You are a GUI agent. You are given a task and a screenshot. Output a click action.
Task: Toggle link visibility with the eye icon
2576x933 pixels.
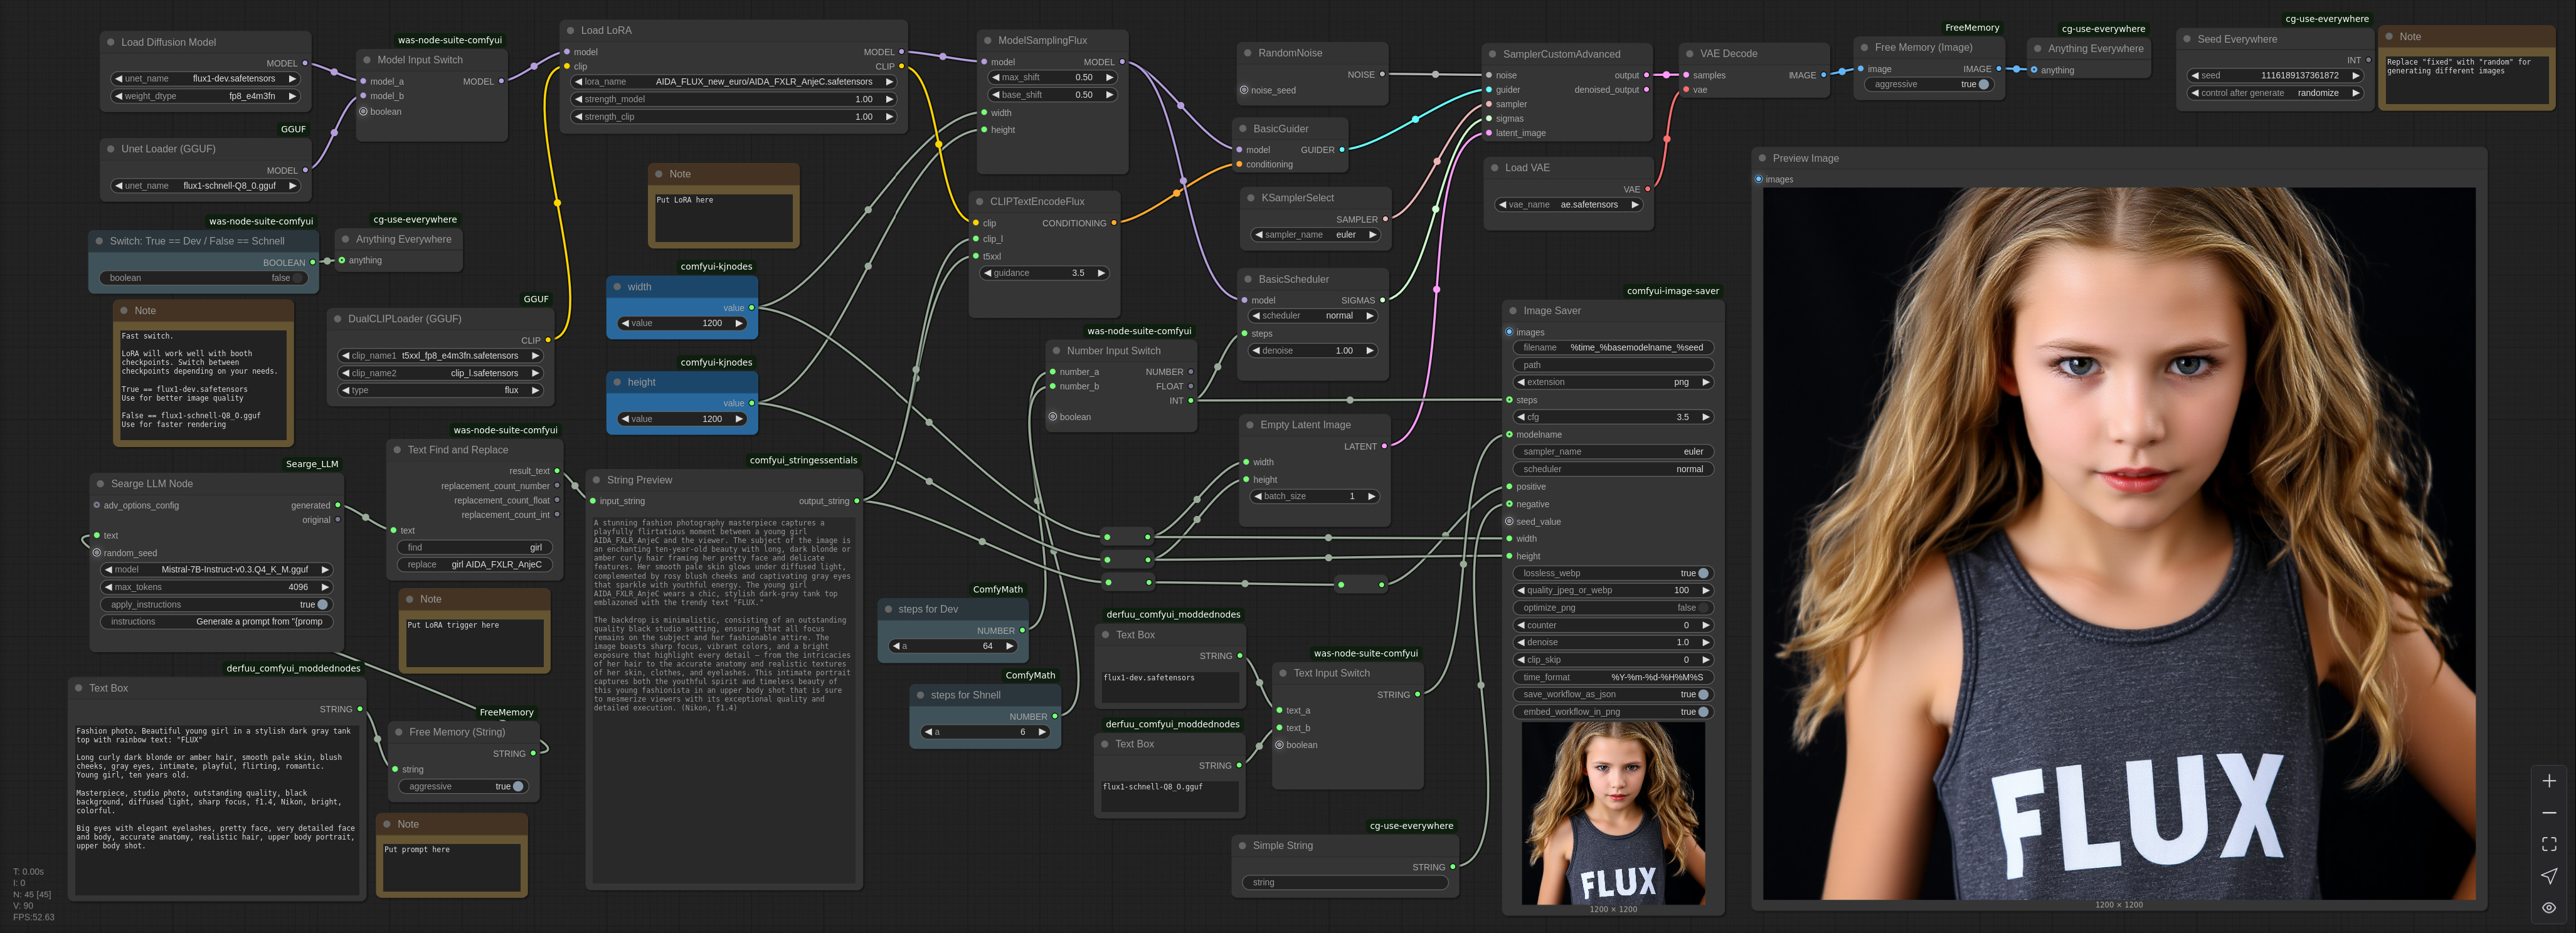(2548, 908)
